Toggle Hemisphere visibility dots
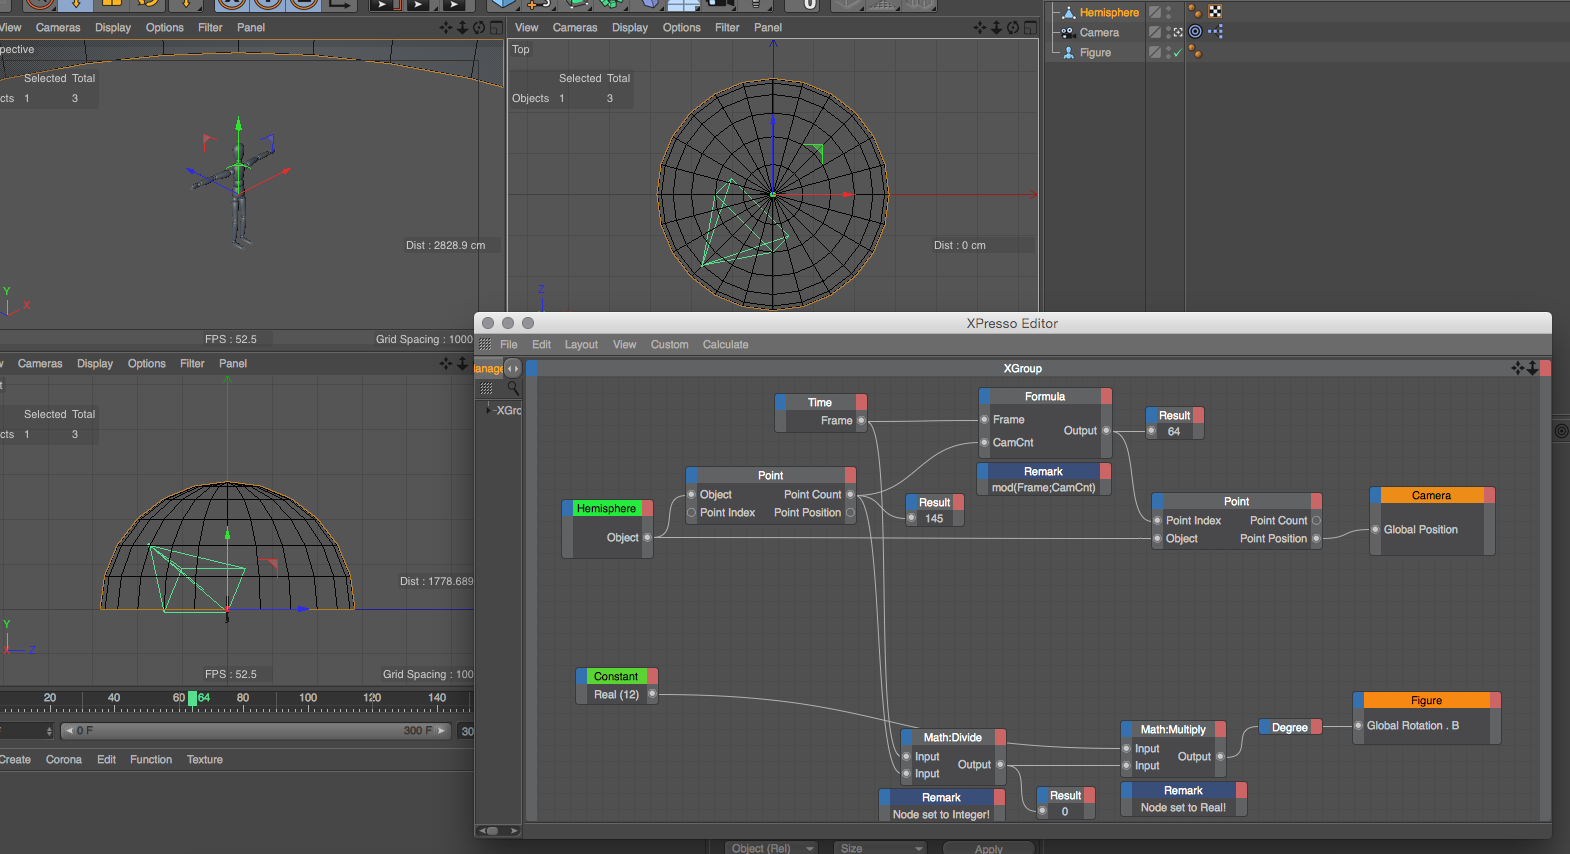The width and height of the screenshot is (1570, 854). coord(1168,12)
